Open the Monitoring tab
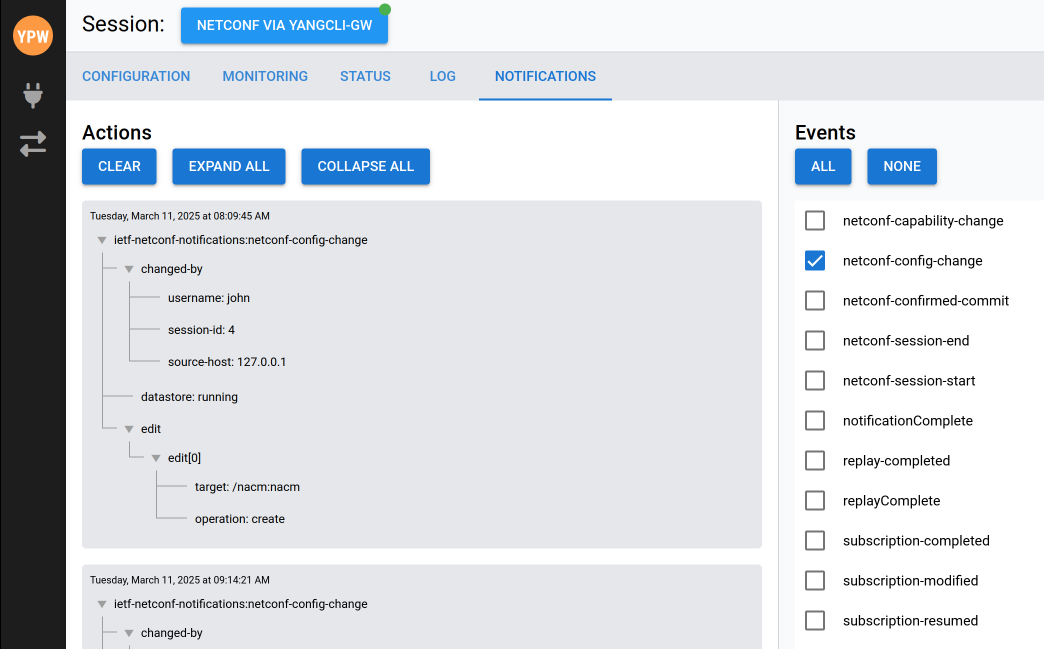 pos(265,76)
